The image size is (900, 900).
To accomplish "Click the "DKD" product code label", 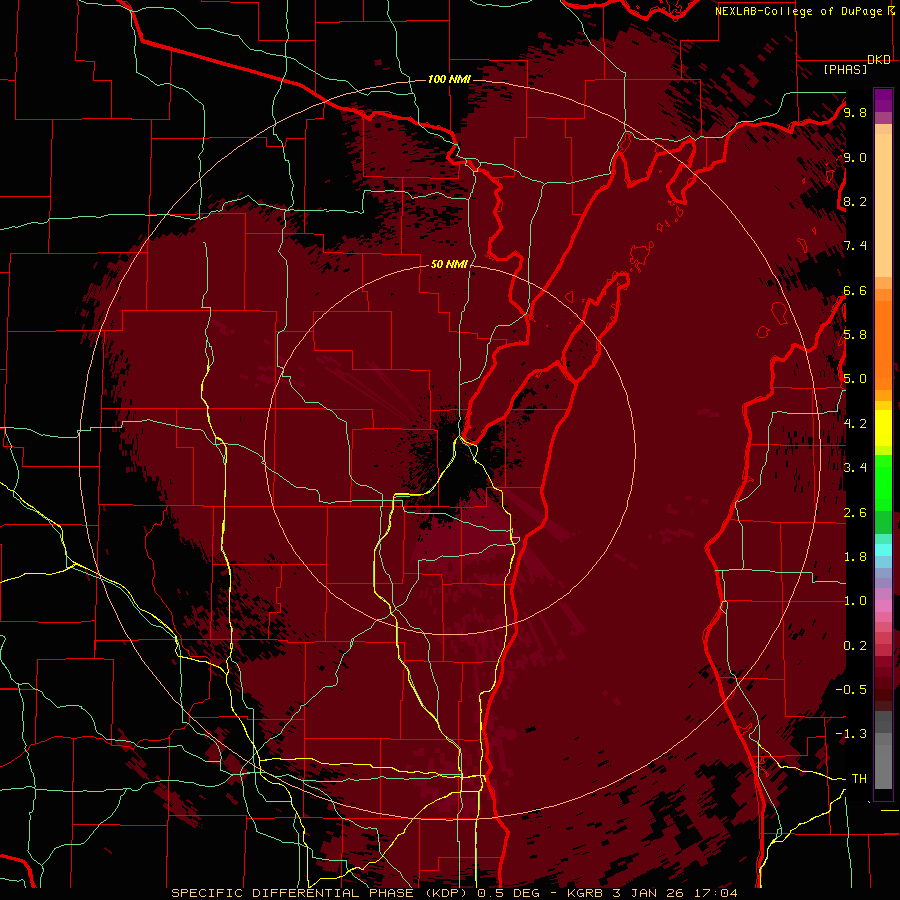I will (x=879, y=60).
